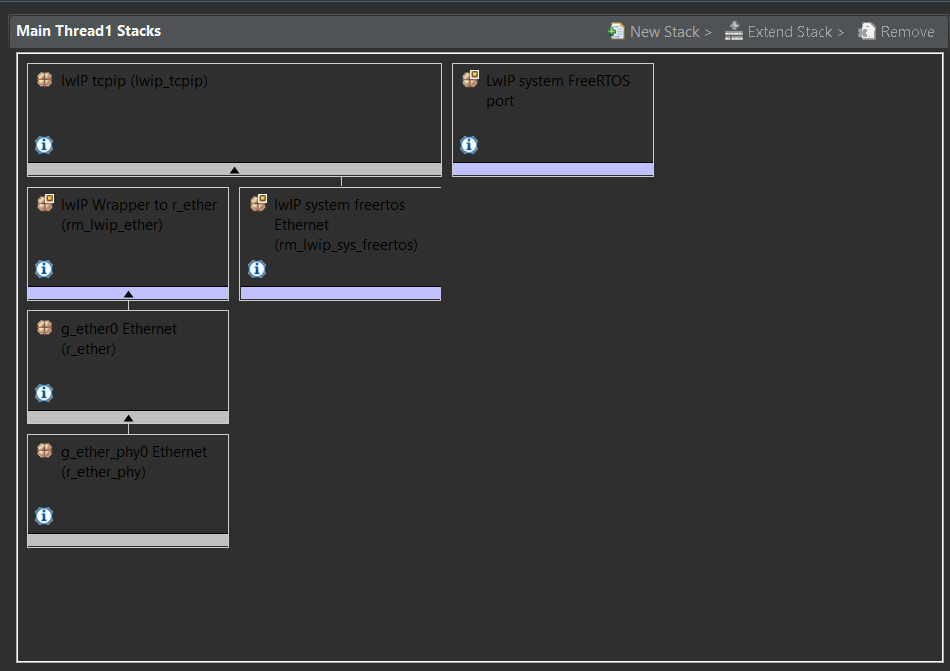Click the lwIP Wrapper to r_ether module icon
950x671 pixels.
pos(45,202)
